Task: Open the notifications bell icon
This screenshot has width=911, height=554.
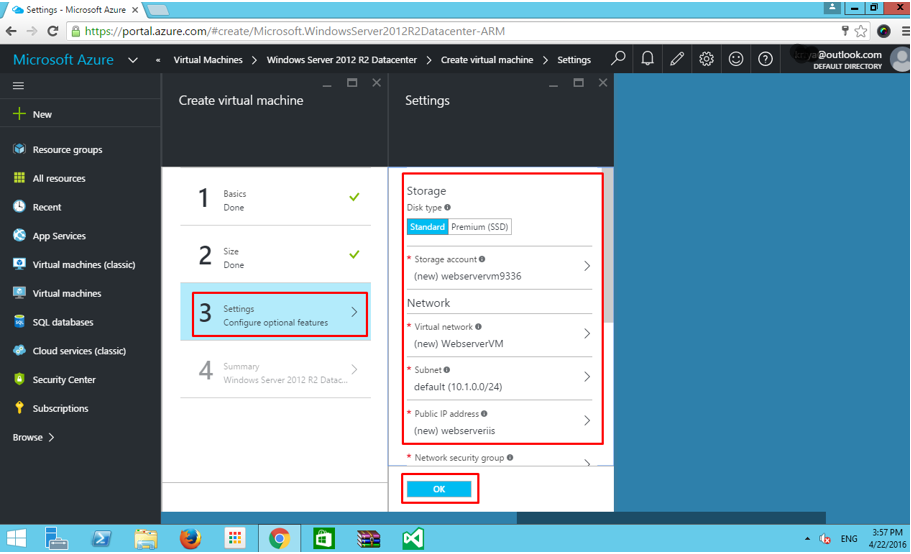Action: coord(647,59)
